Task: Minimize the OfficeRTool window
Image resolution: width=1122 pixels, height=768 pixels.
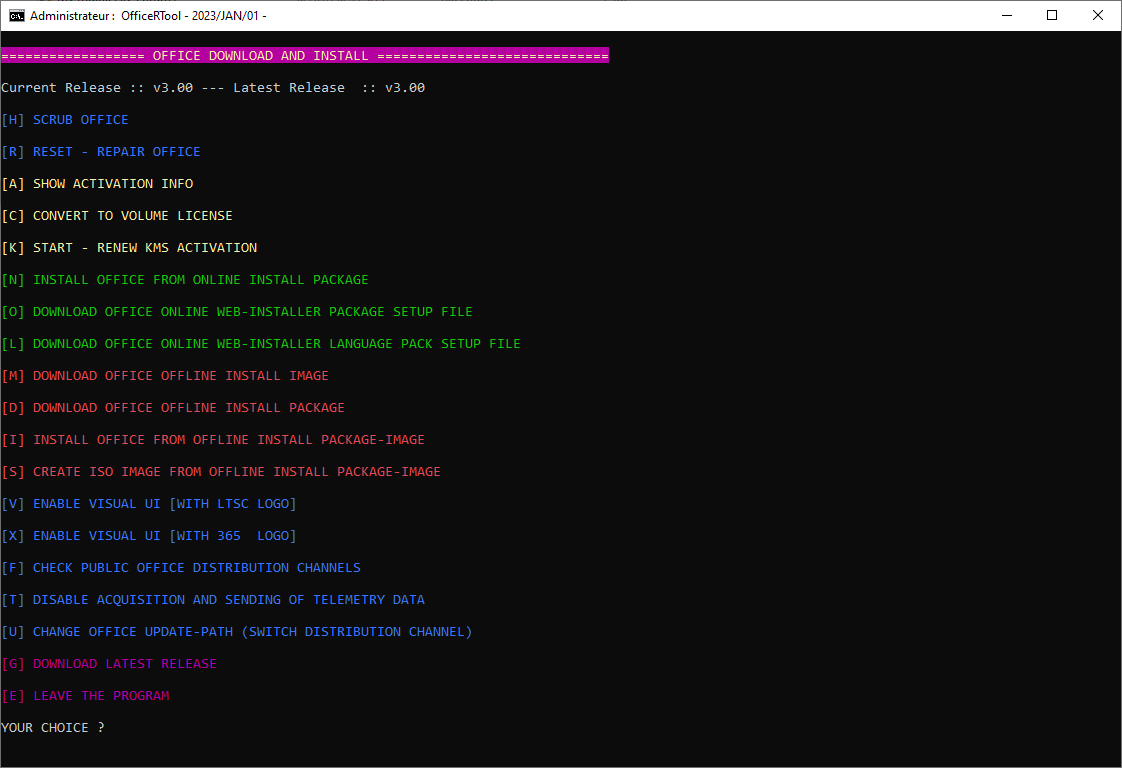Action: coord(1007,16)
